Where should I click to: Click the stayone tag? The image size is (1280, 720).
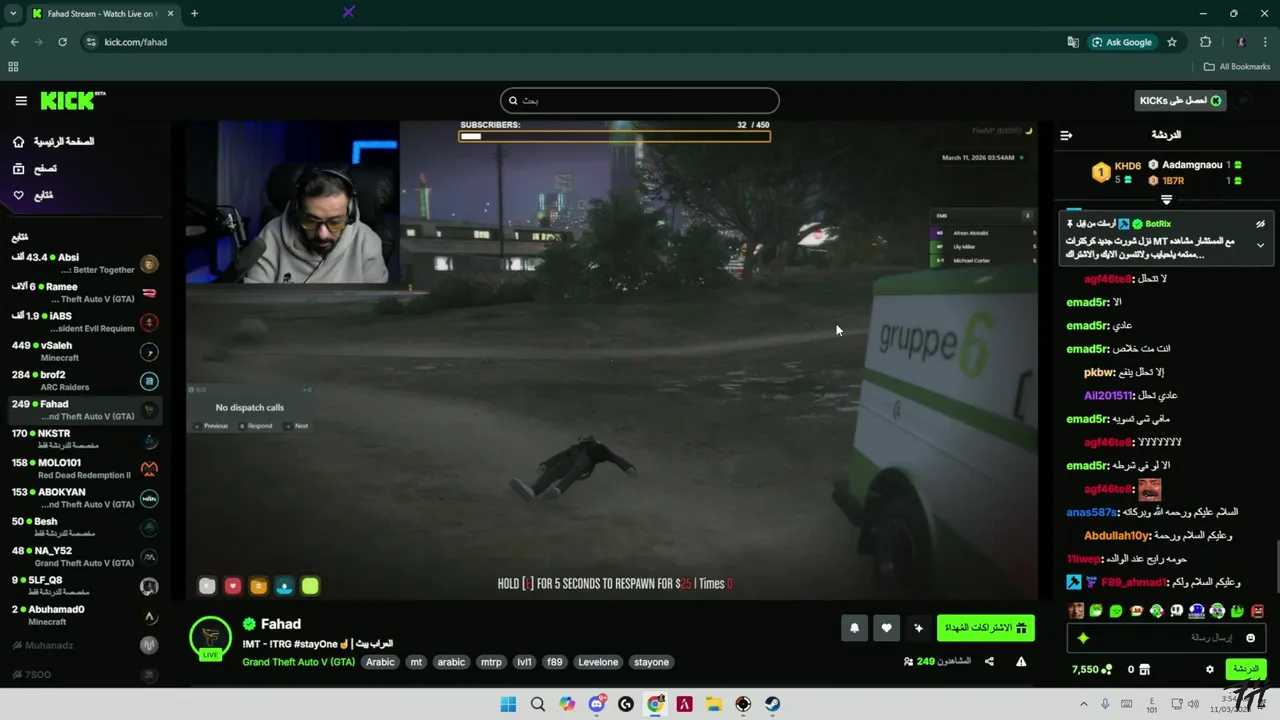pos(651,662)
